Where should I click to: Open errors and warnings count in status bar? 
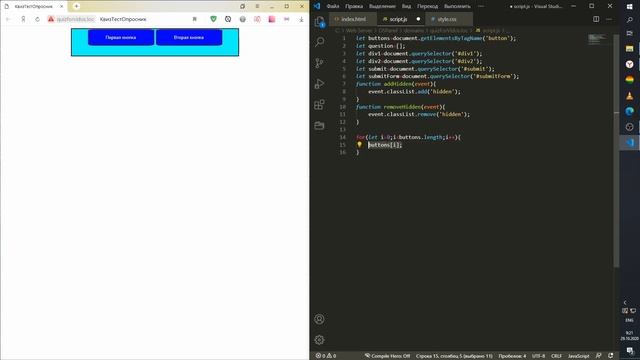[326, 356]
